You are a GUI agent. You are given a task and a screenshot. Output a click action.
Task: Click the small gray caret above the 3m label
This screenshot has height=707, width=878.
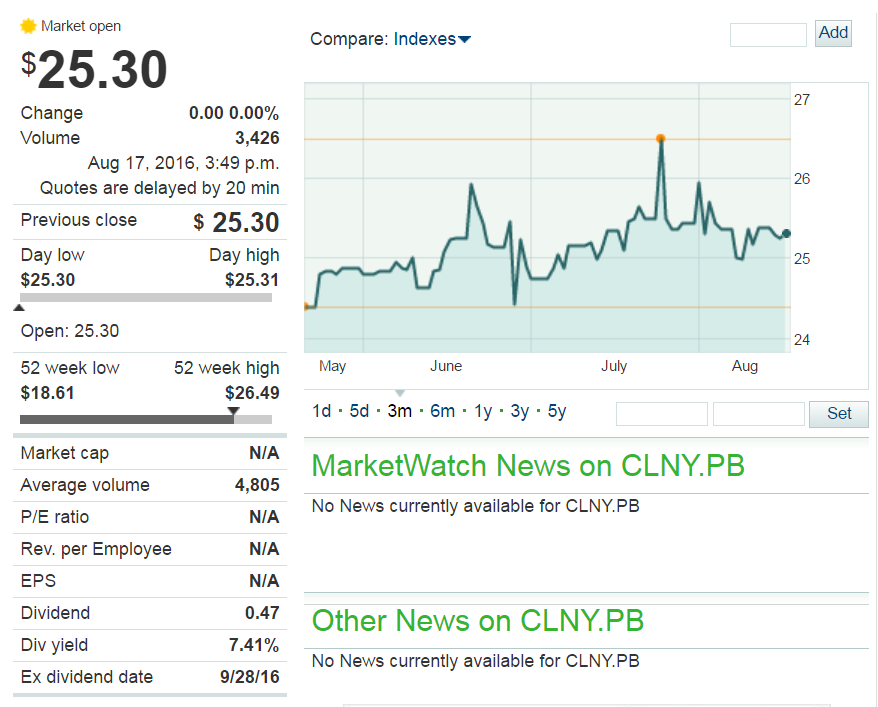click(x=400, y=393)
